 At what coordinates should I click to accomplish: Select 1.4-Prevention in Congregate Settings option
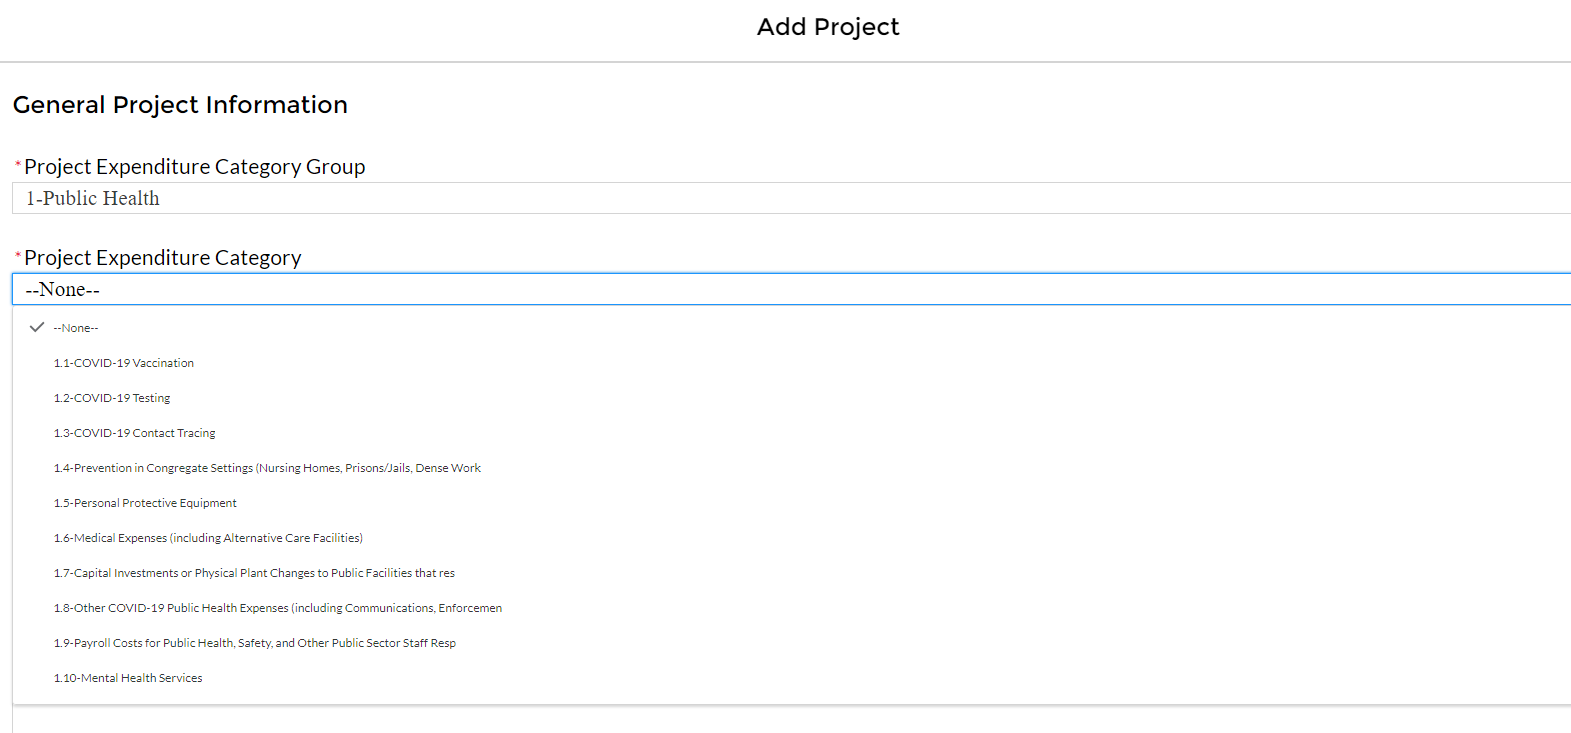click(x=267, y=468)
